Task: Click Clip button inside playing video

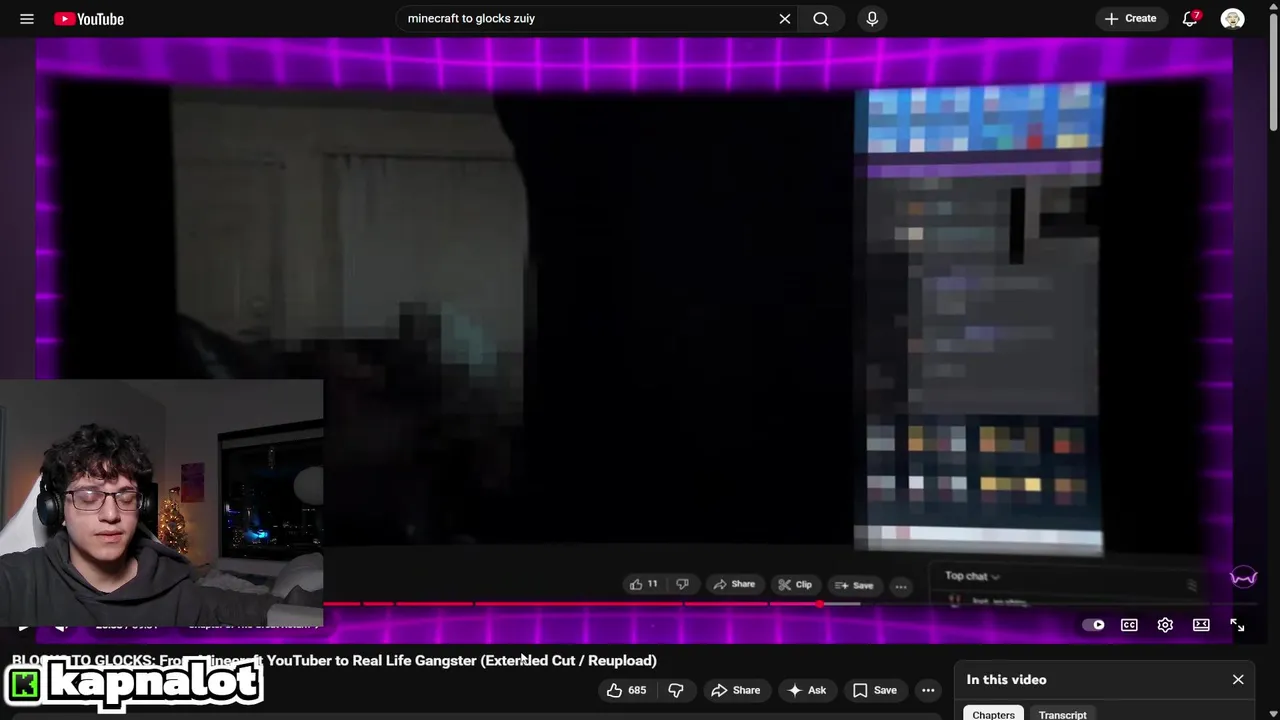Action: [x=795, y=585]
